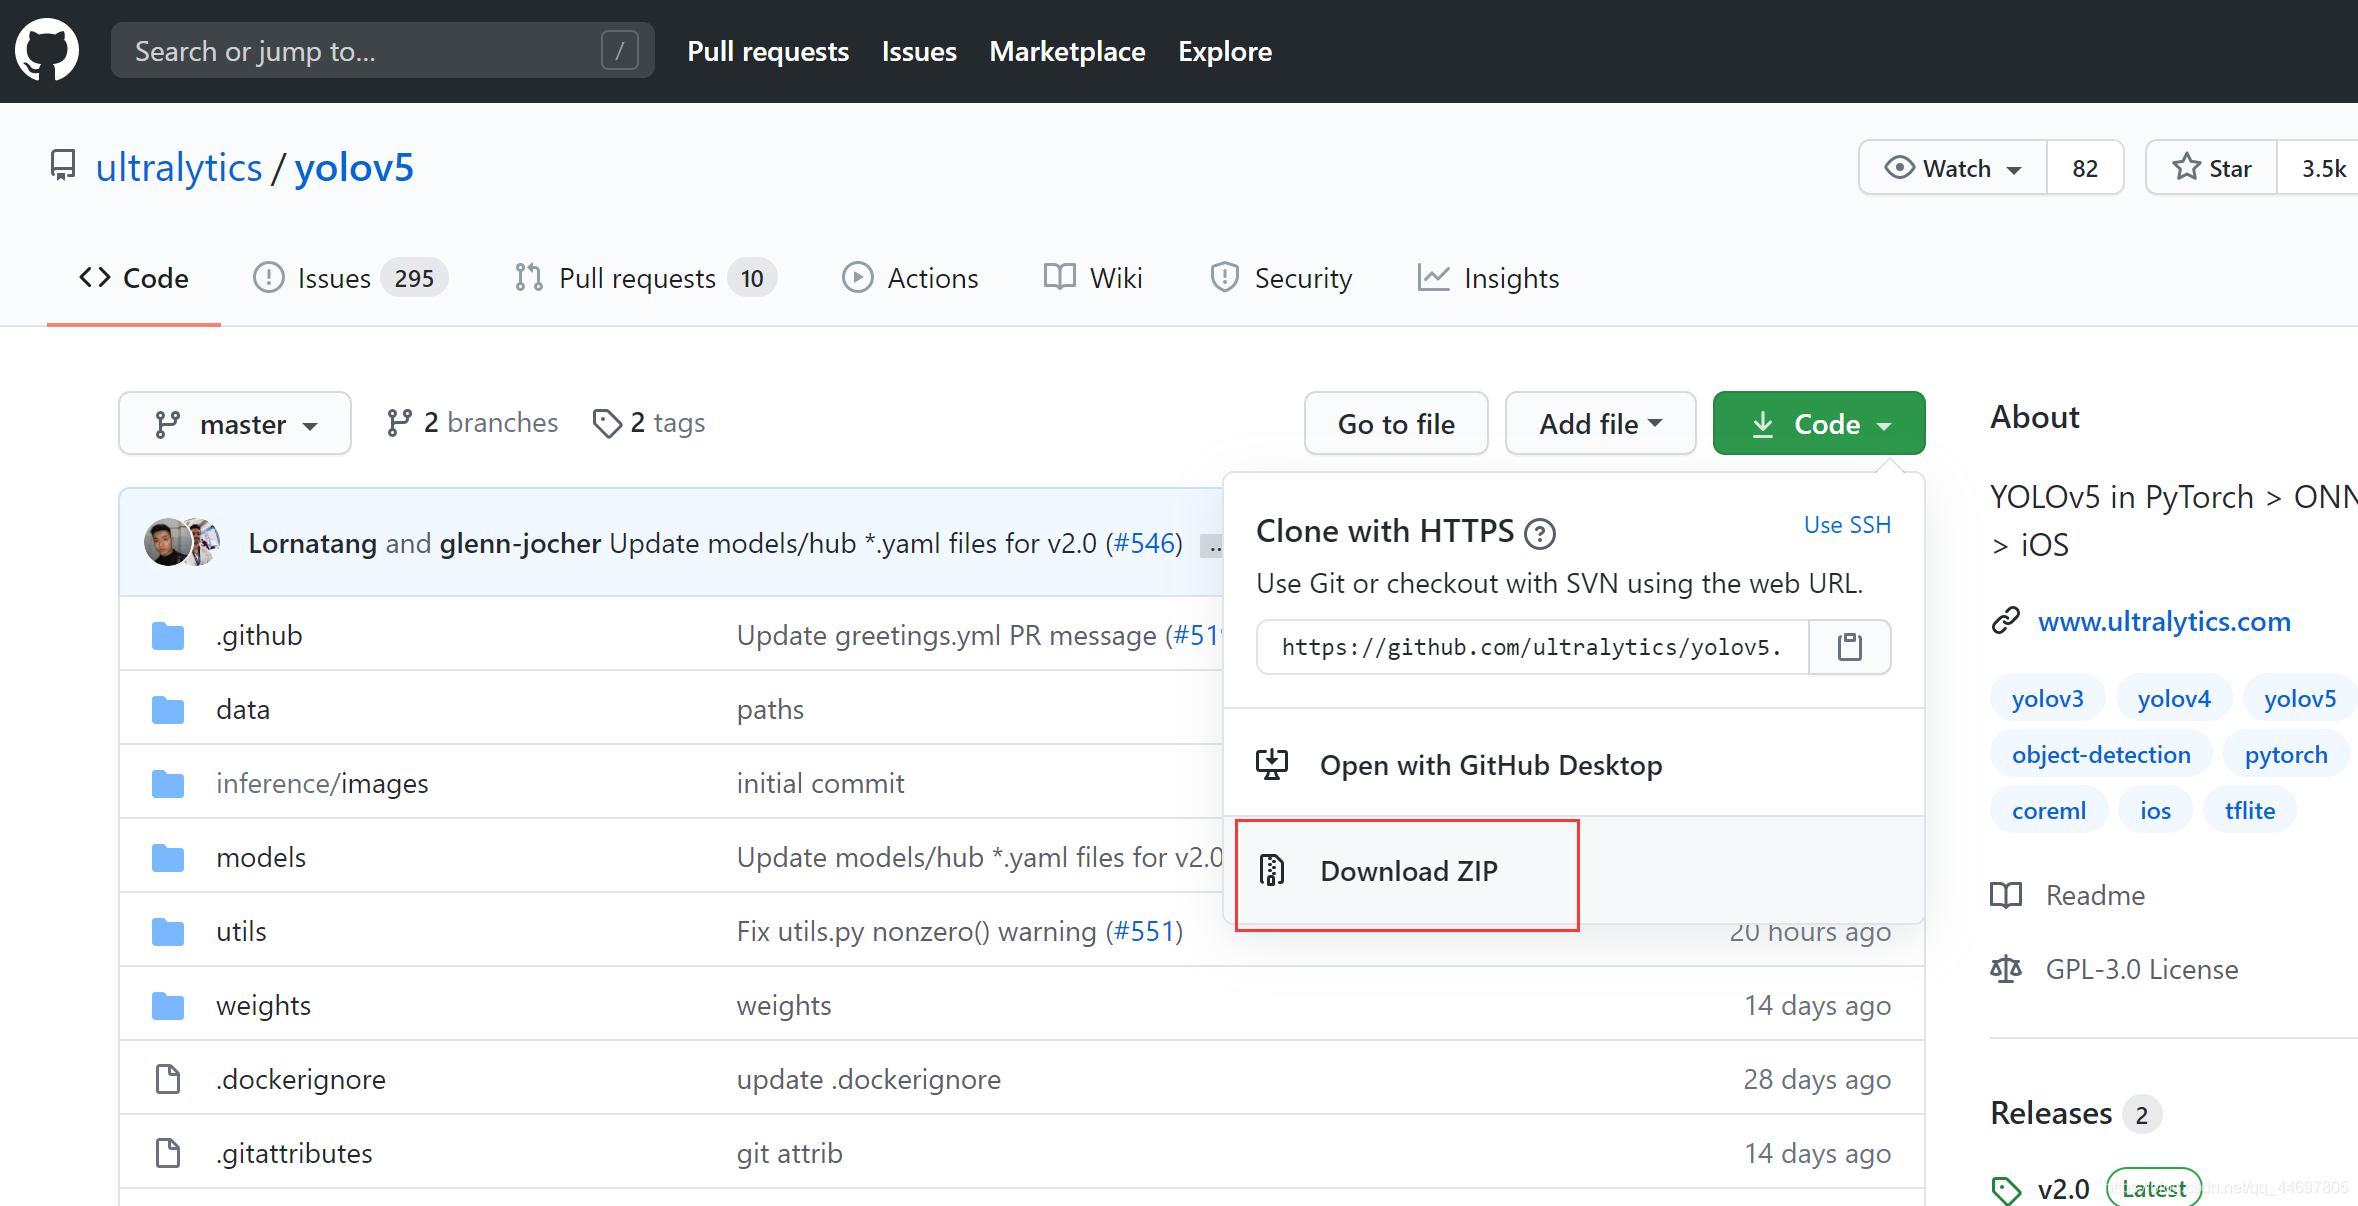Open the Security tab
The image size is (2358, 1206).
point(1281,278)
